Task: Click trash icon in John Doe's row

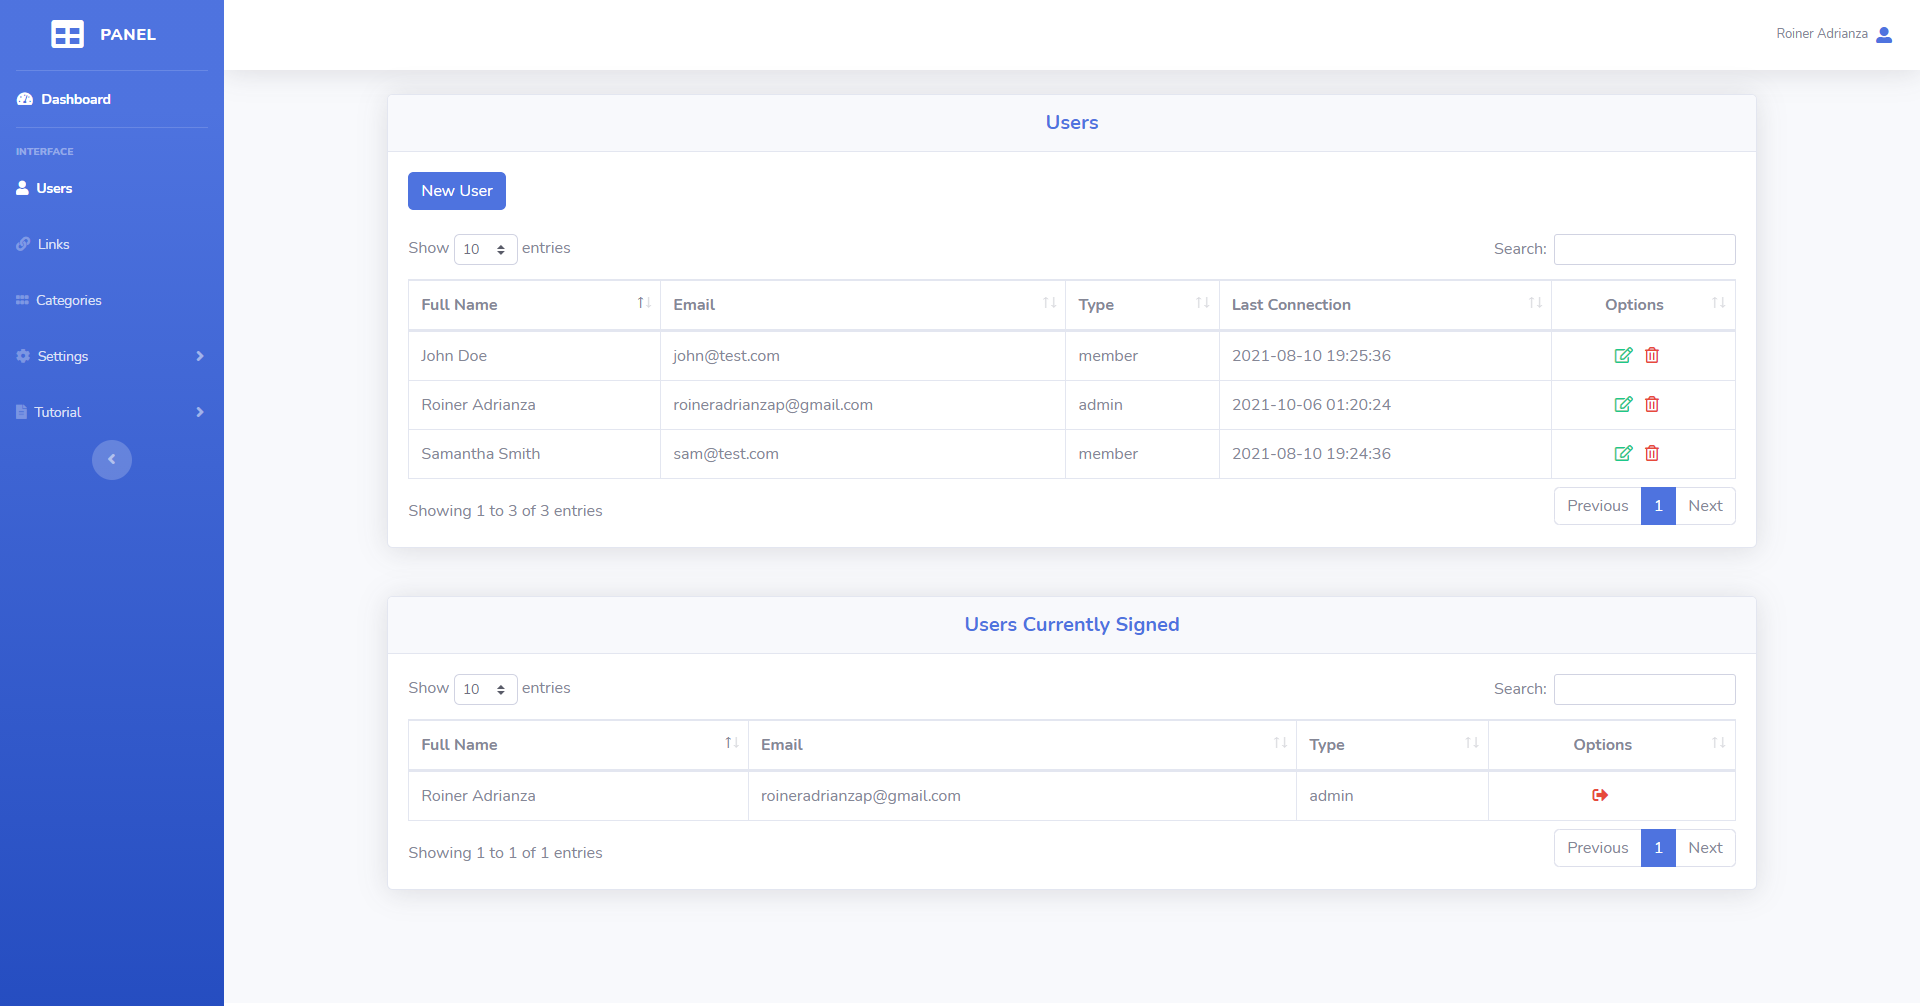Action: (x=1652, y=356)
